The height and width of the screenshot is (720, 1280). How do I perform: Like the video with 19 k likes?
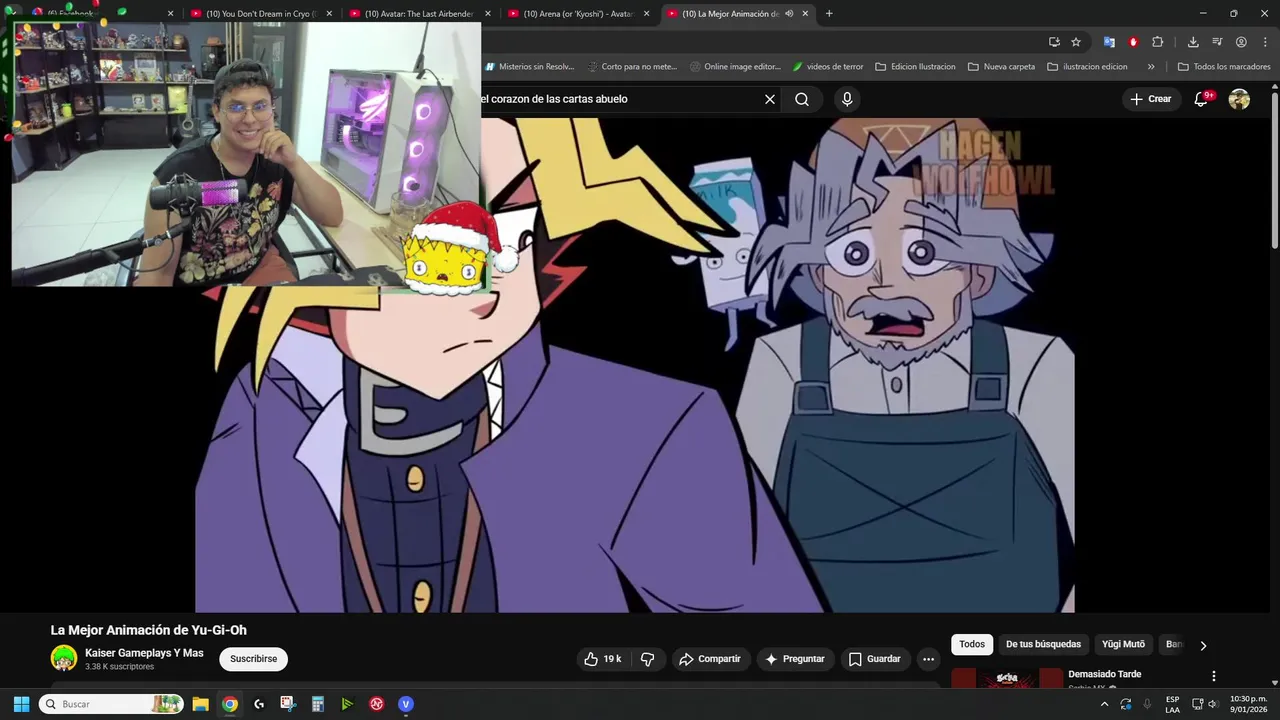(603, 659)
